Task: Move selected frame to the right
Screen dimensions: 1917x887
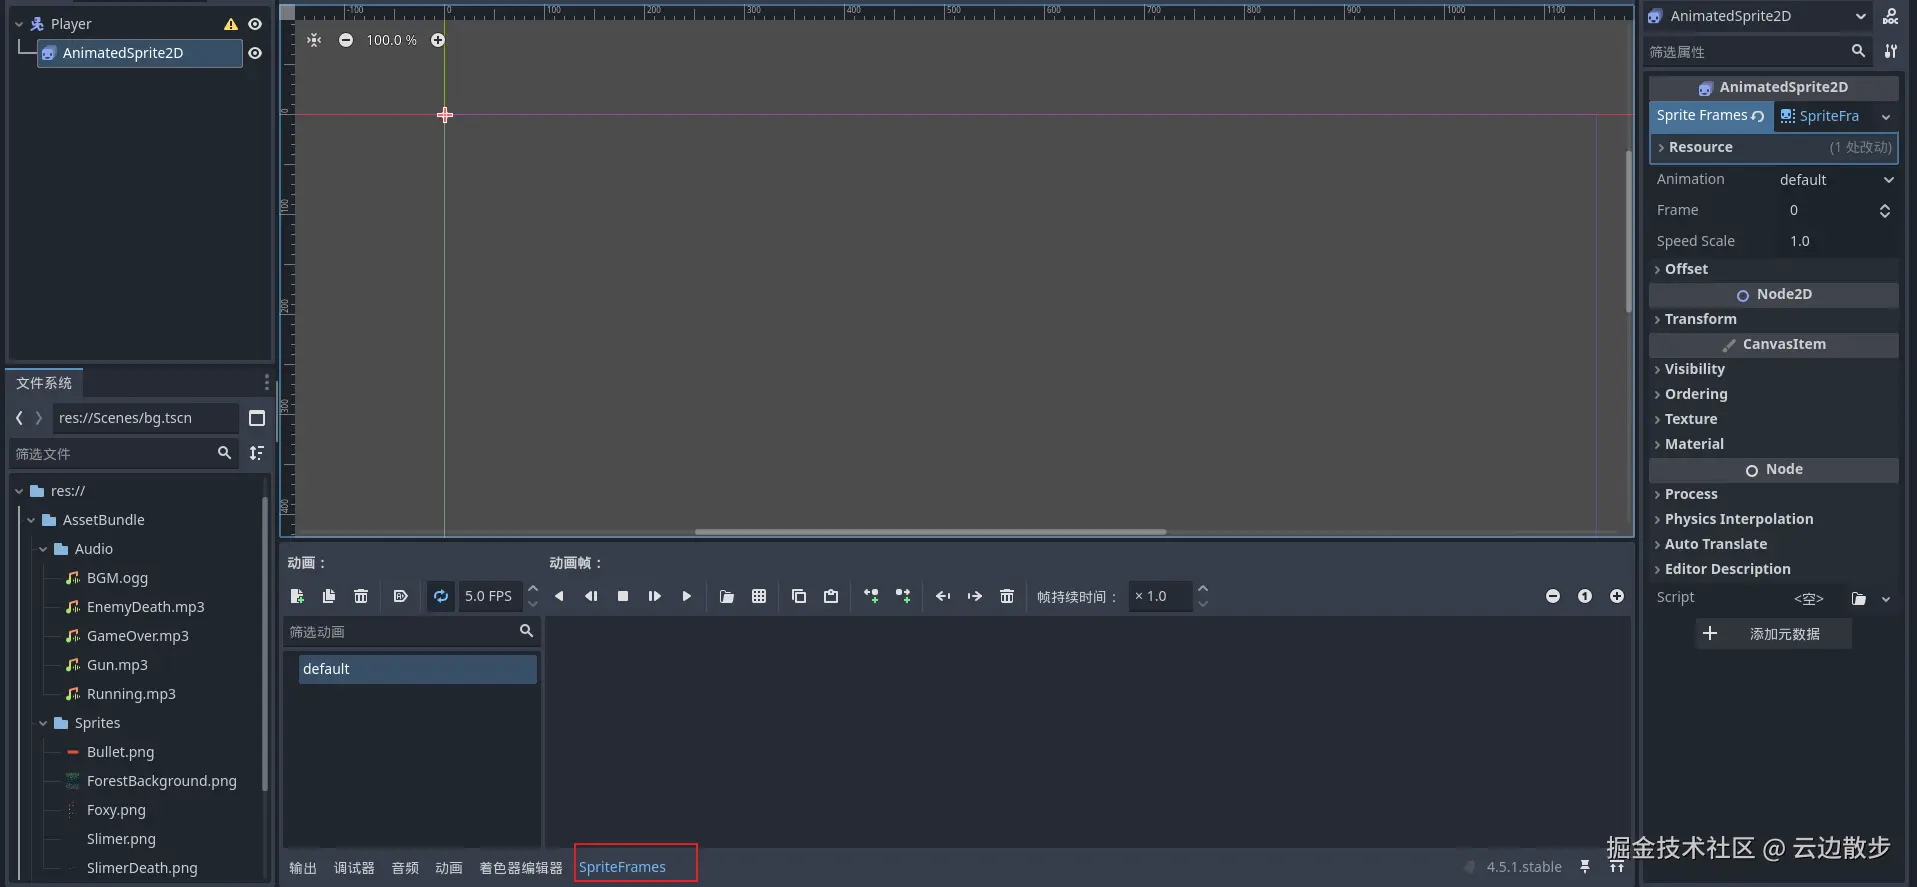Action: [975, 596]
